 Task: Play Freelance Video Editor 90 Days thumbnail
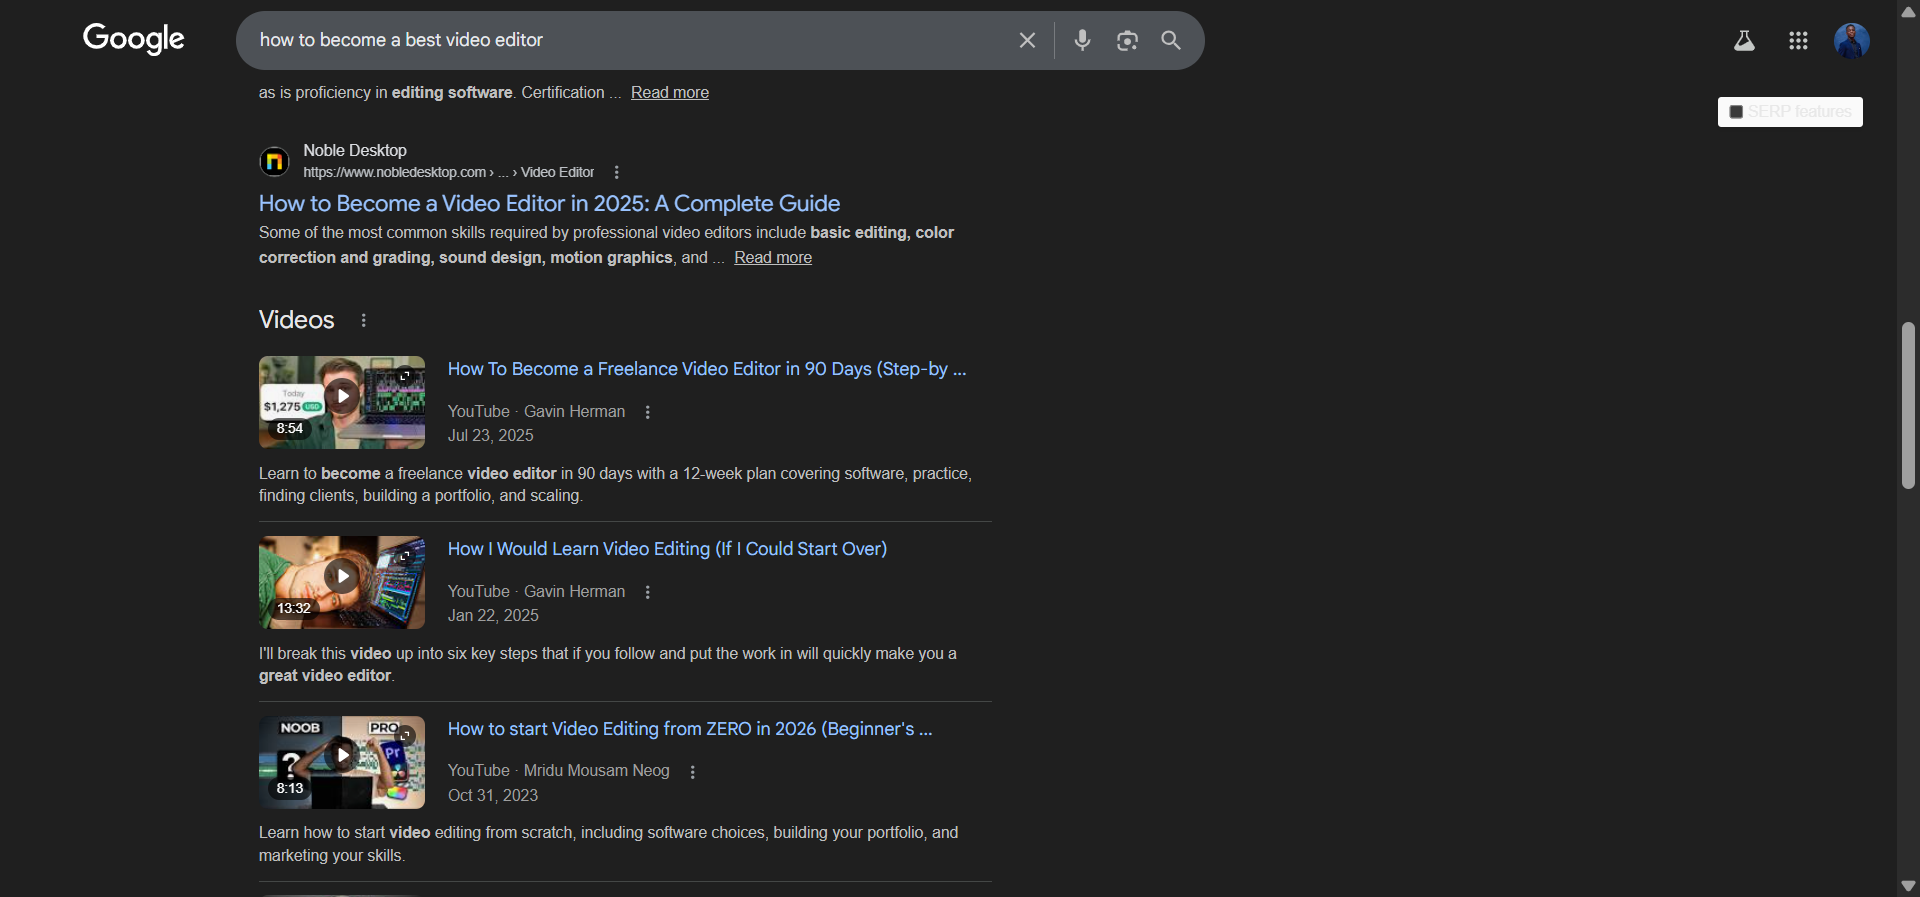point(342,402)
